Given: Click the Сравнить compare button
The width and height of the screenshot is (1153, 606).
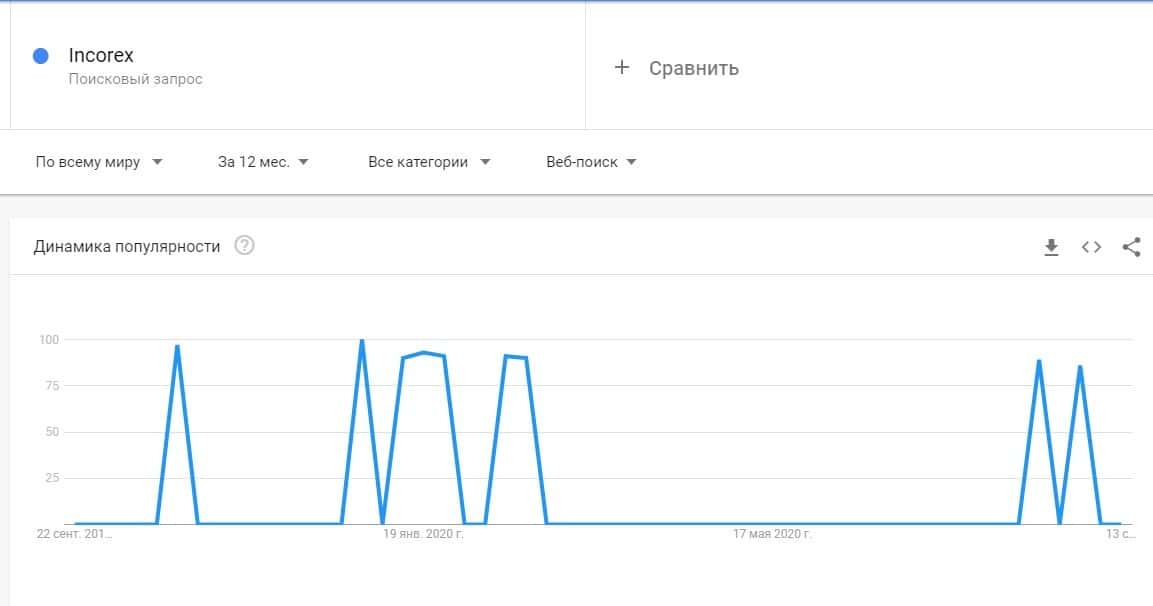Looking at the screenshot, I should point(693,68).
